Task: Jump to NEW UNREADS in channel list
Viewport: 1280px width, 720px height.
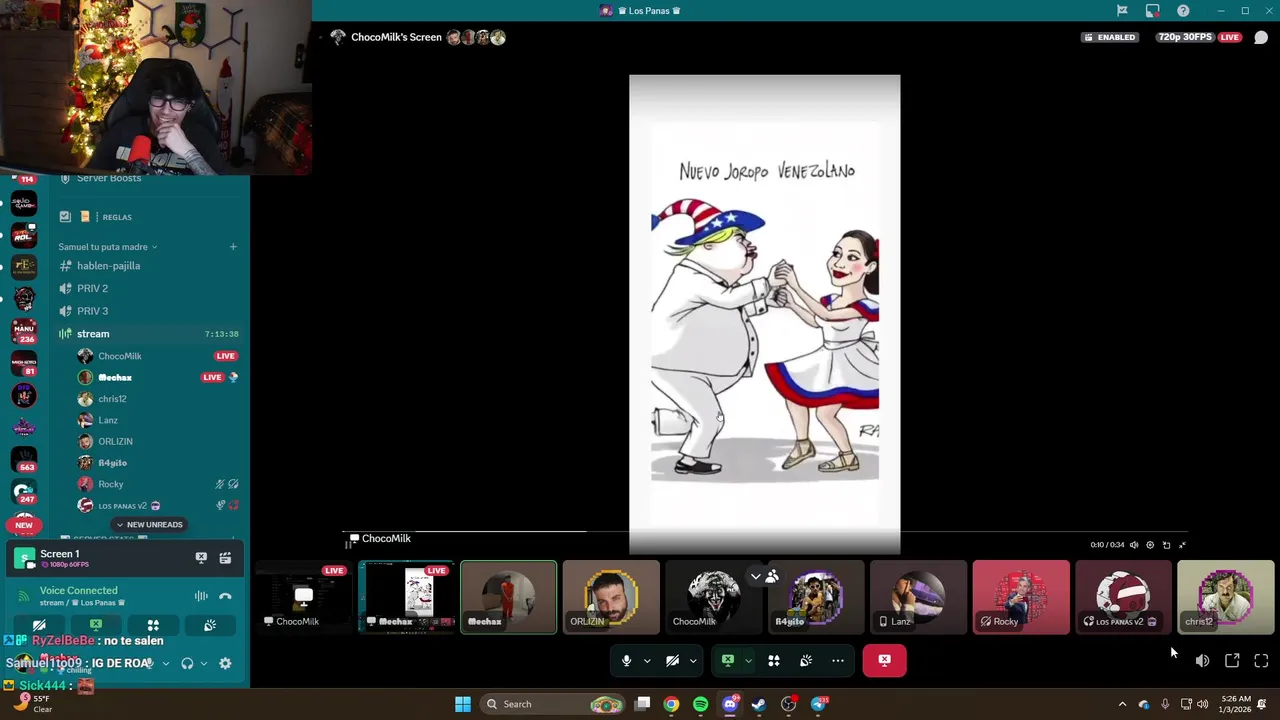Action: pyautogui.click(x=149, y=525)
